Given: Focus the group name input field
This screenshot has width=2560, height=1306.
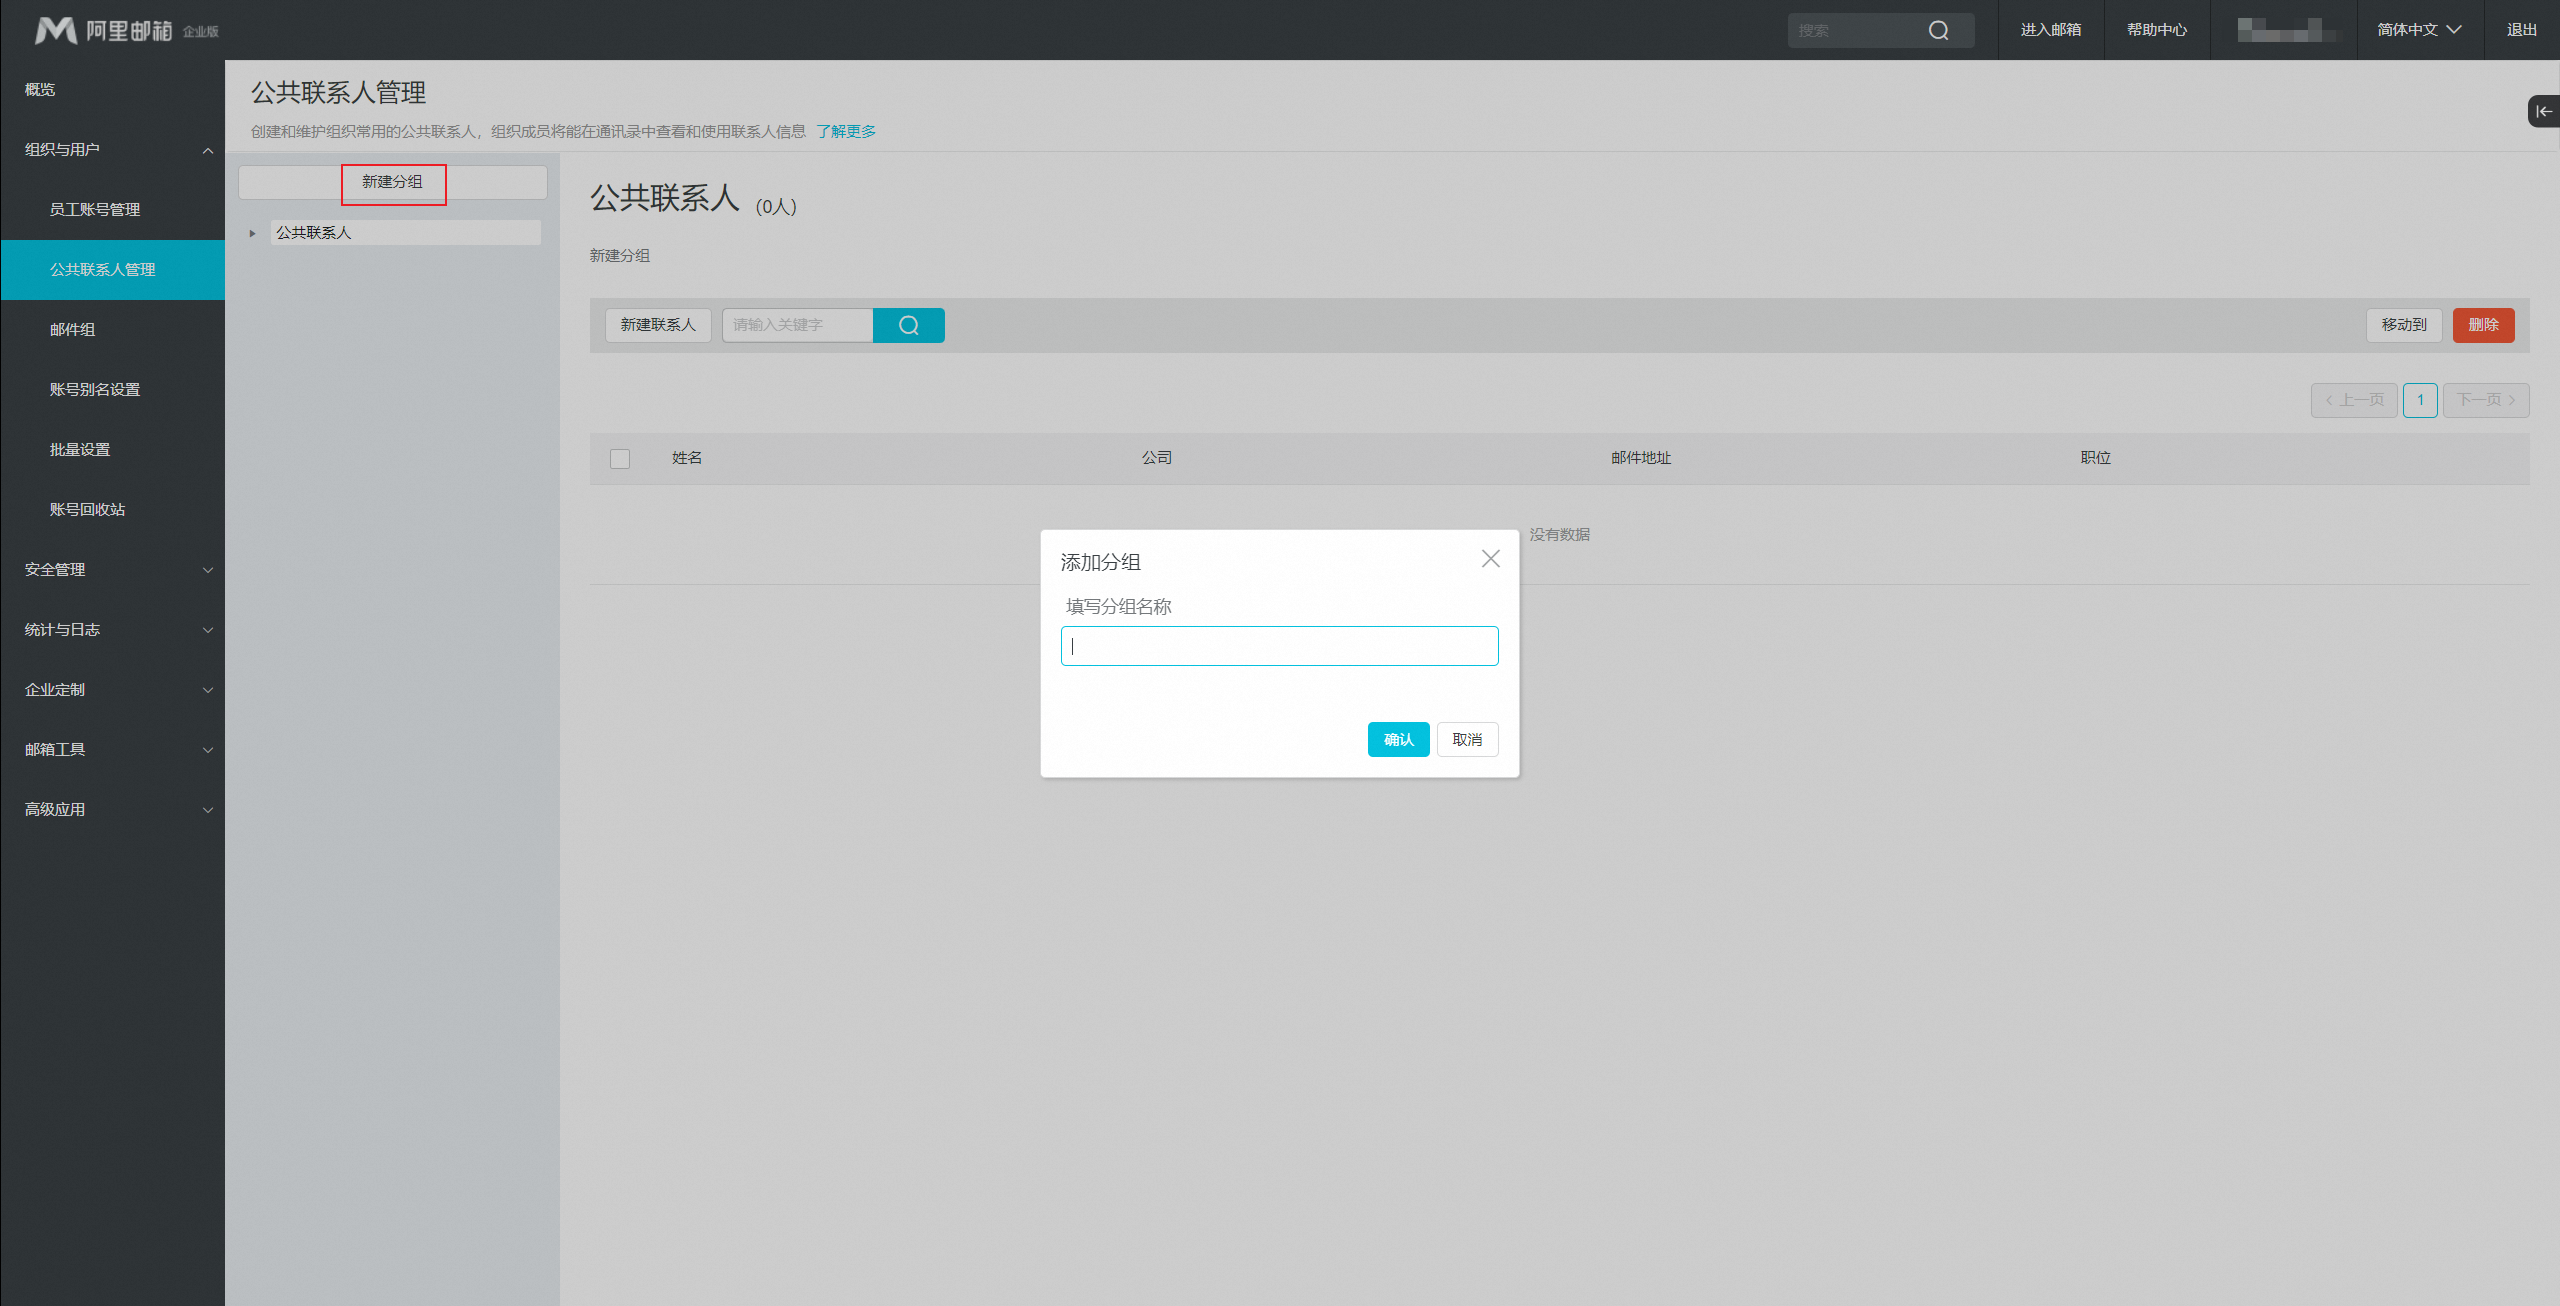Looking at the screenshot, I should [x=1279, y=646].
